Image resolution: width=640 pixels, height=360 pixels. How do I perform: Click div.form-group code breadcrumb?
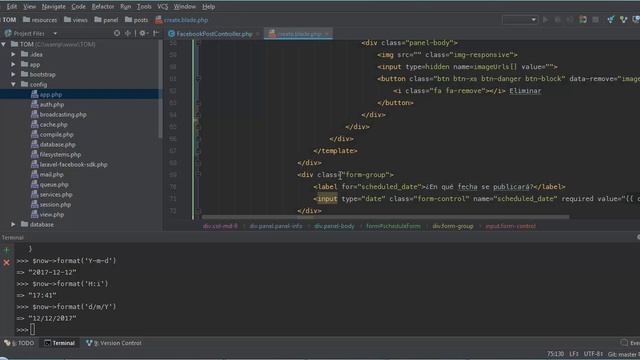click(453, 226)
